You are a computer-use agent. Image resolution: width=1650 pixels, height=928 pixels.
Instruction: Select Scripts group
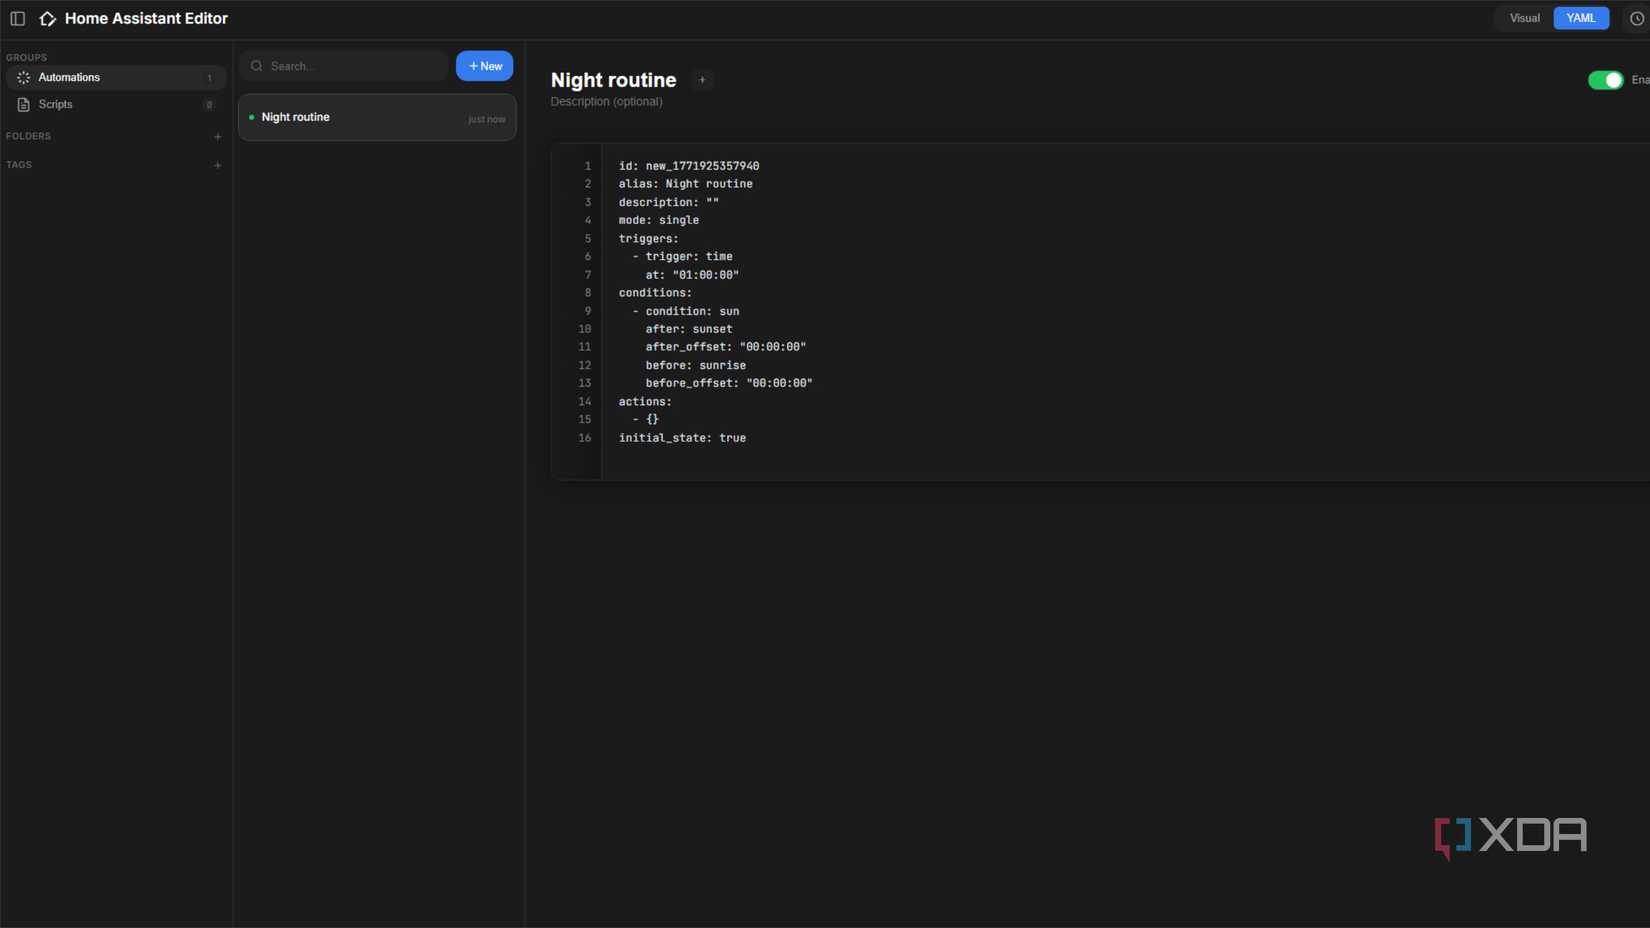116,104
